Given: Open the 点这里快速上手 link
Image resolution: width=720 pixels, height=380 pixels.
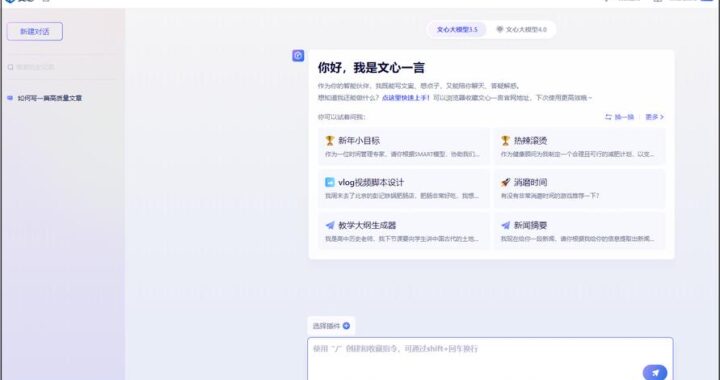Looking at the screenshot, I should click(406, 98).
